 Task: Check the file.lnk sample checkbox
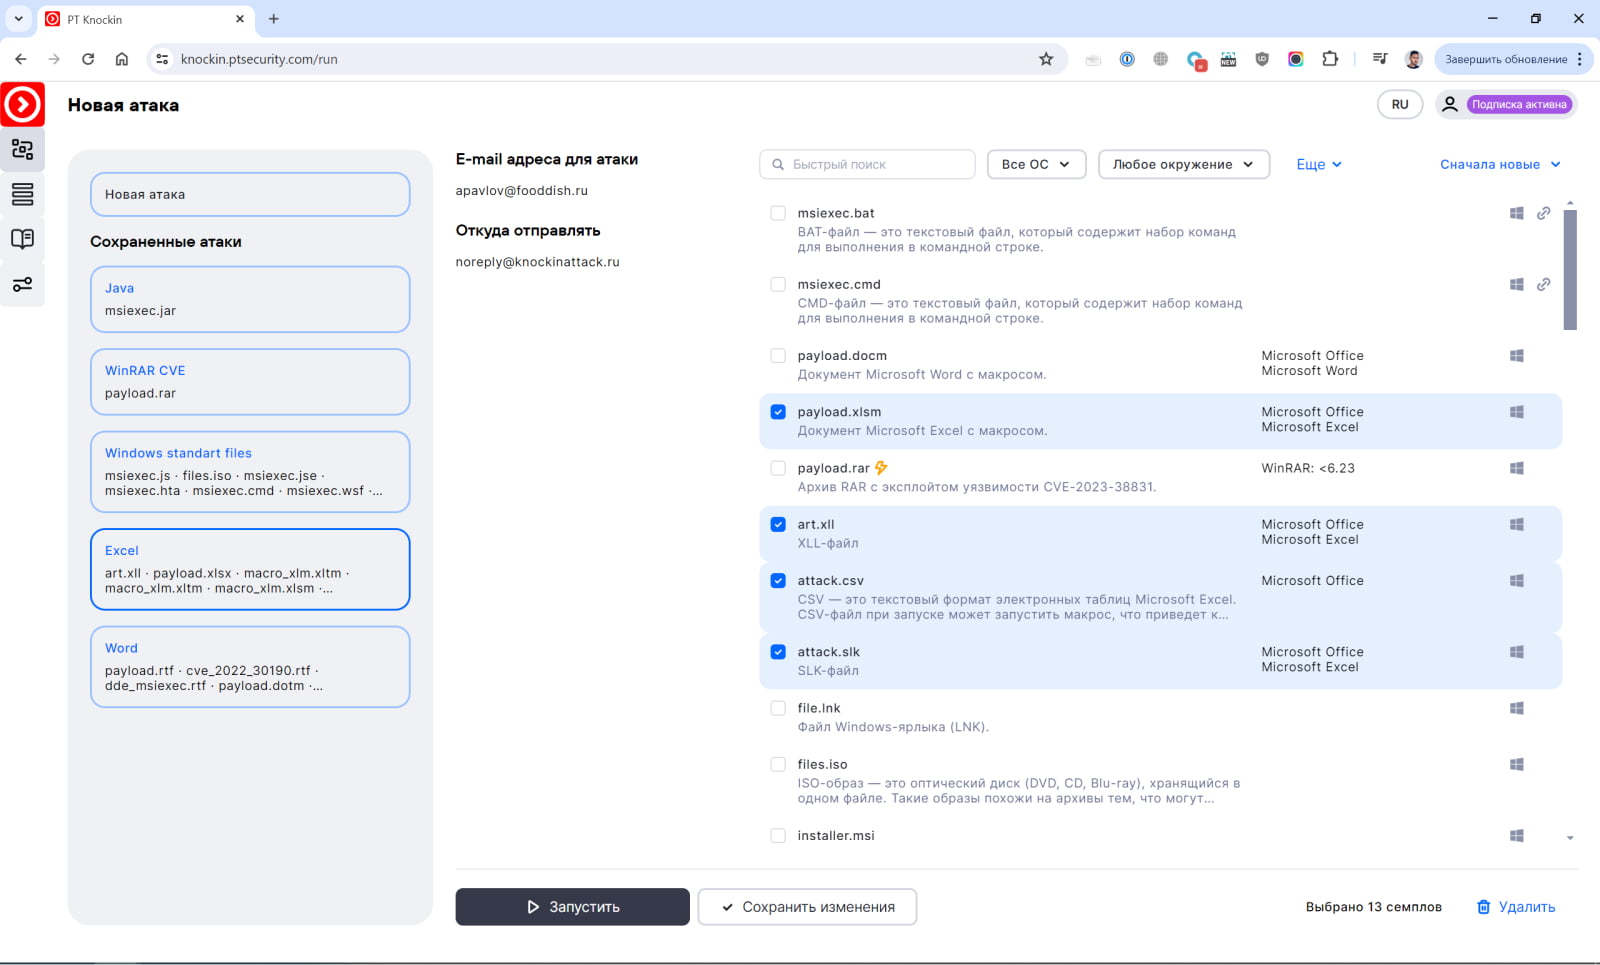coord(778,708)
